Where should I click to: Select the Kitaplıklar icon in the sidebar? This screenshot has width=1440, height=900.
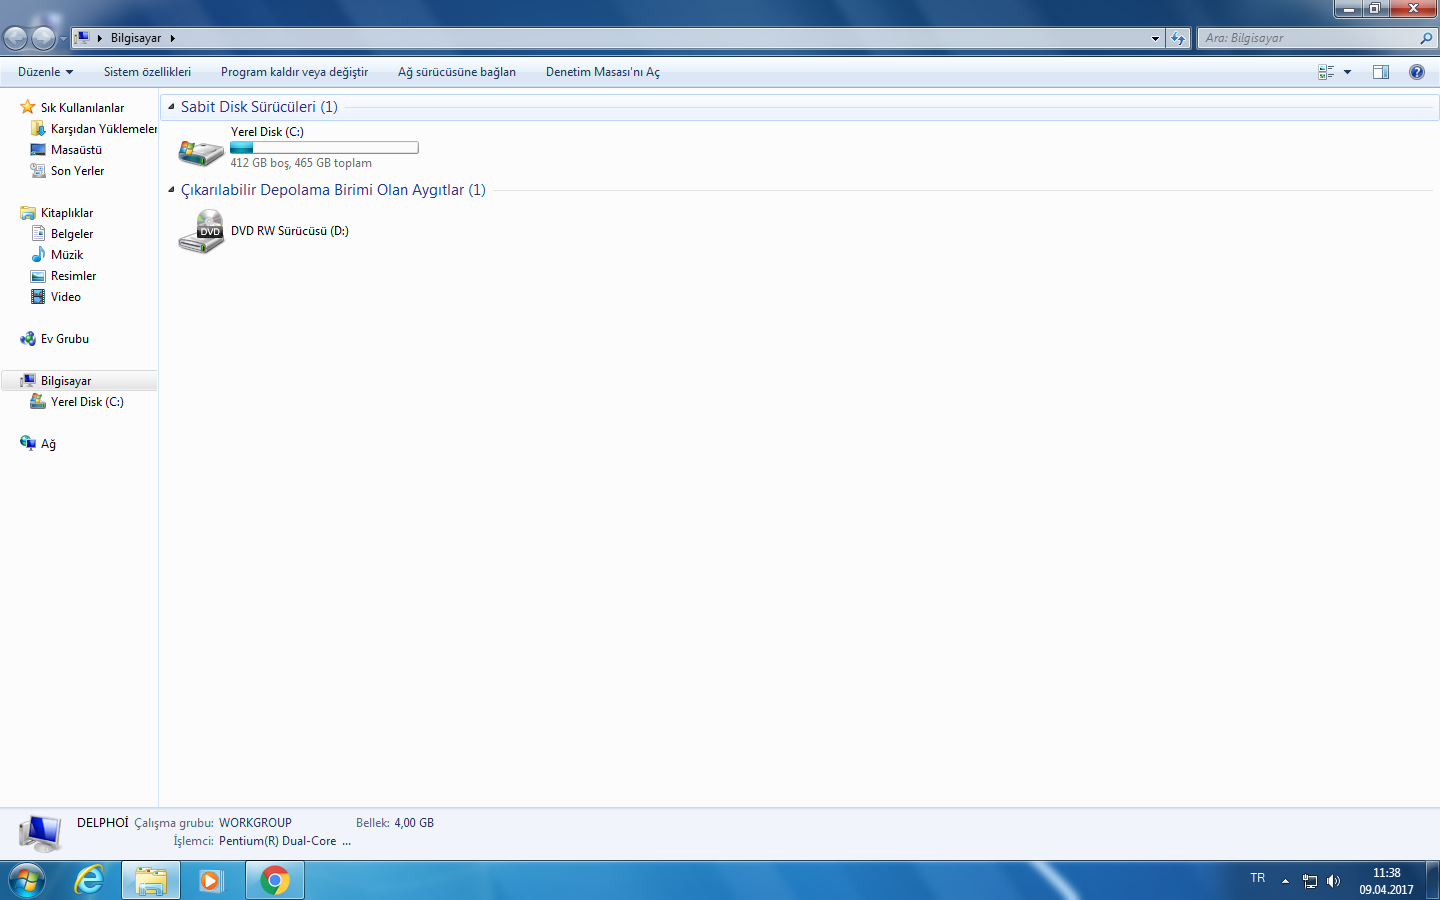point(28,212)
